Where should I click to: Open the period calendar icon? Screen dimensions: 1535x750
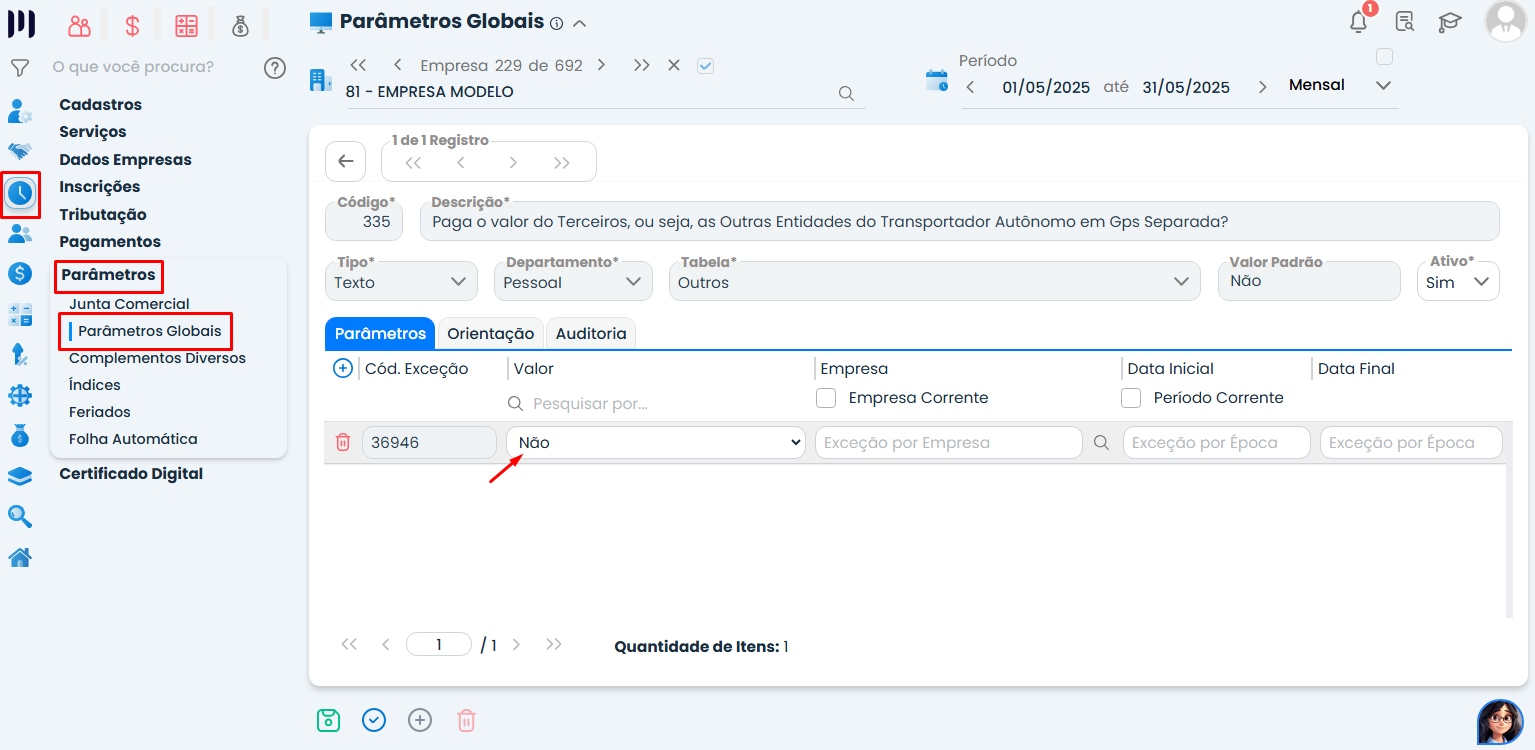coord(936,81)
